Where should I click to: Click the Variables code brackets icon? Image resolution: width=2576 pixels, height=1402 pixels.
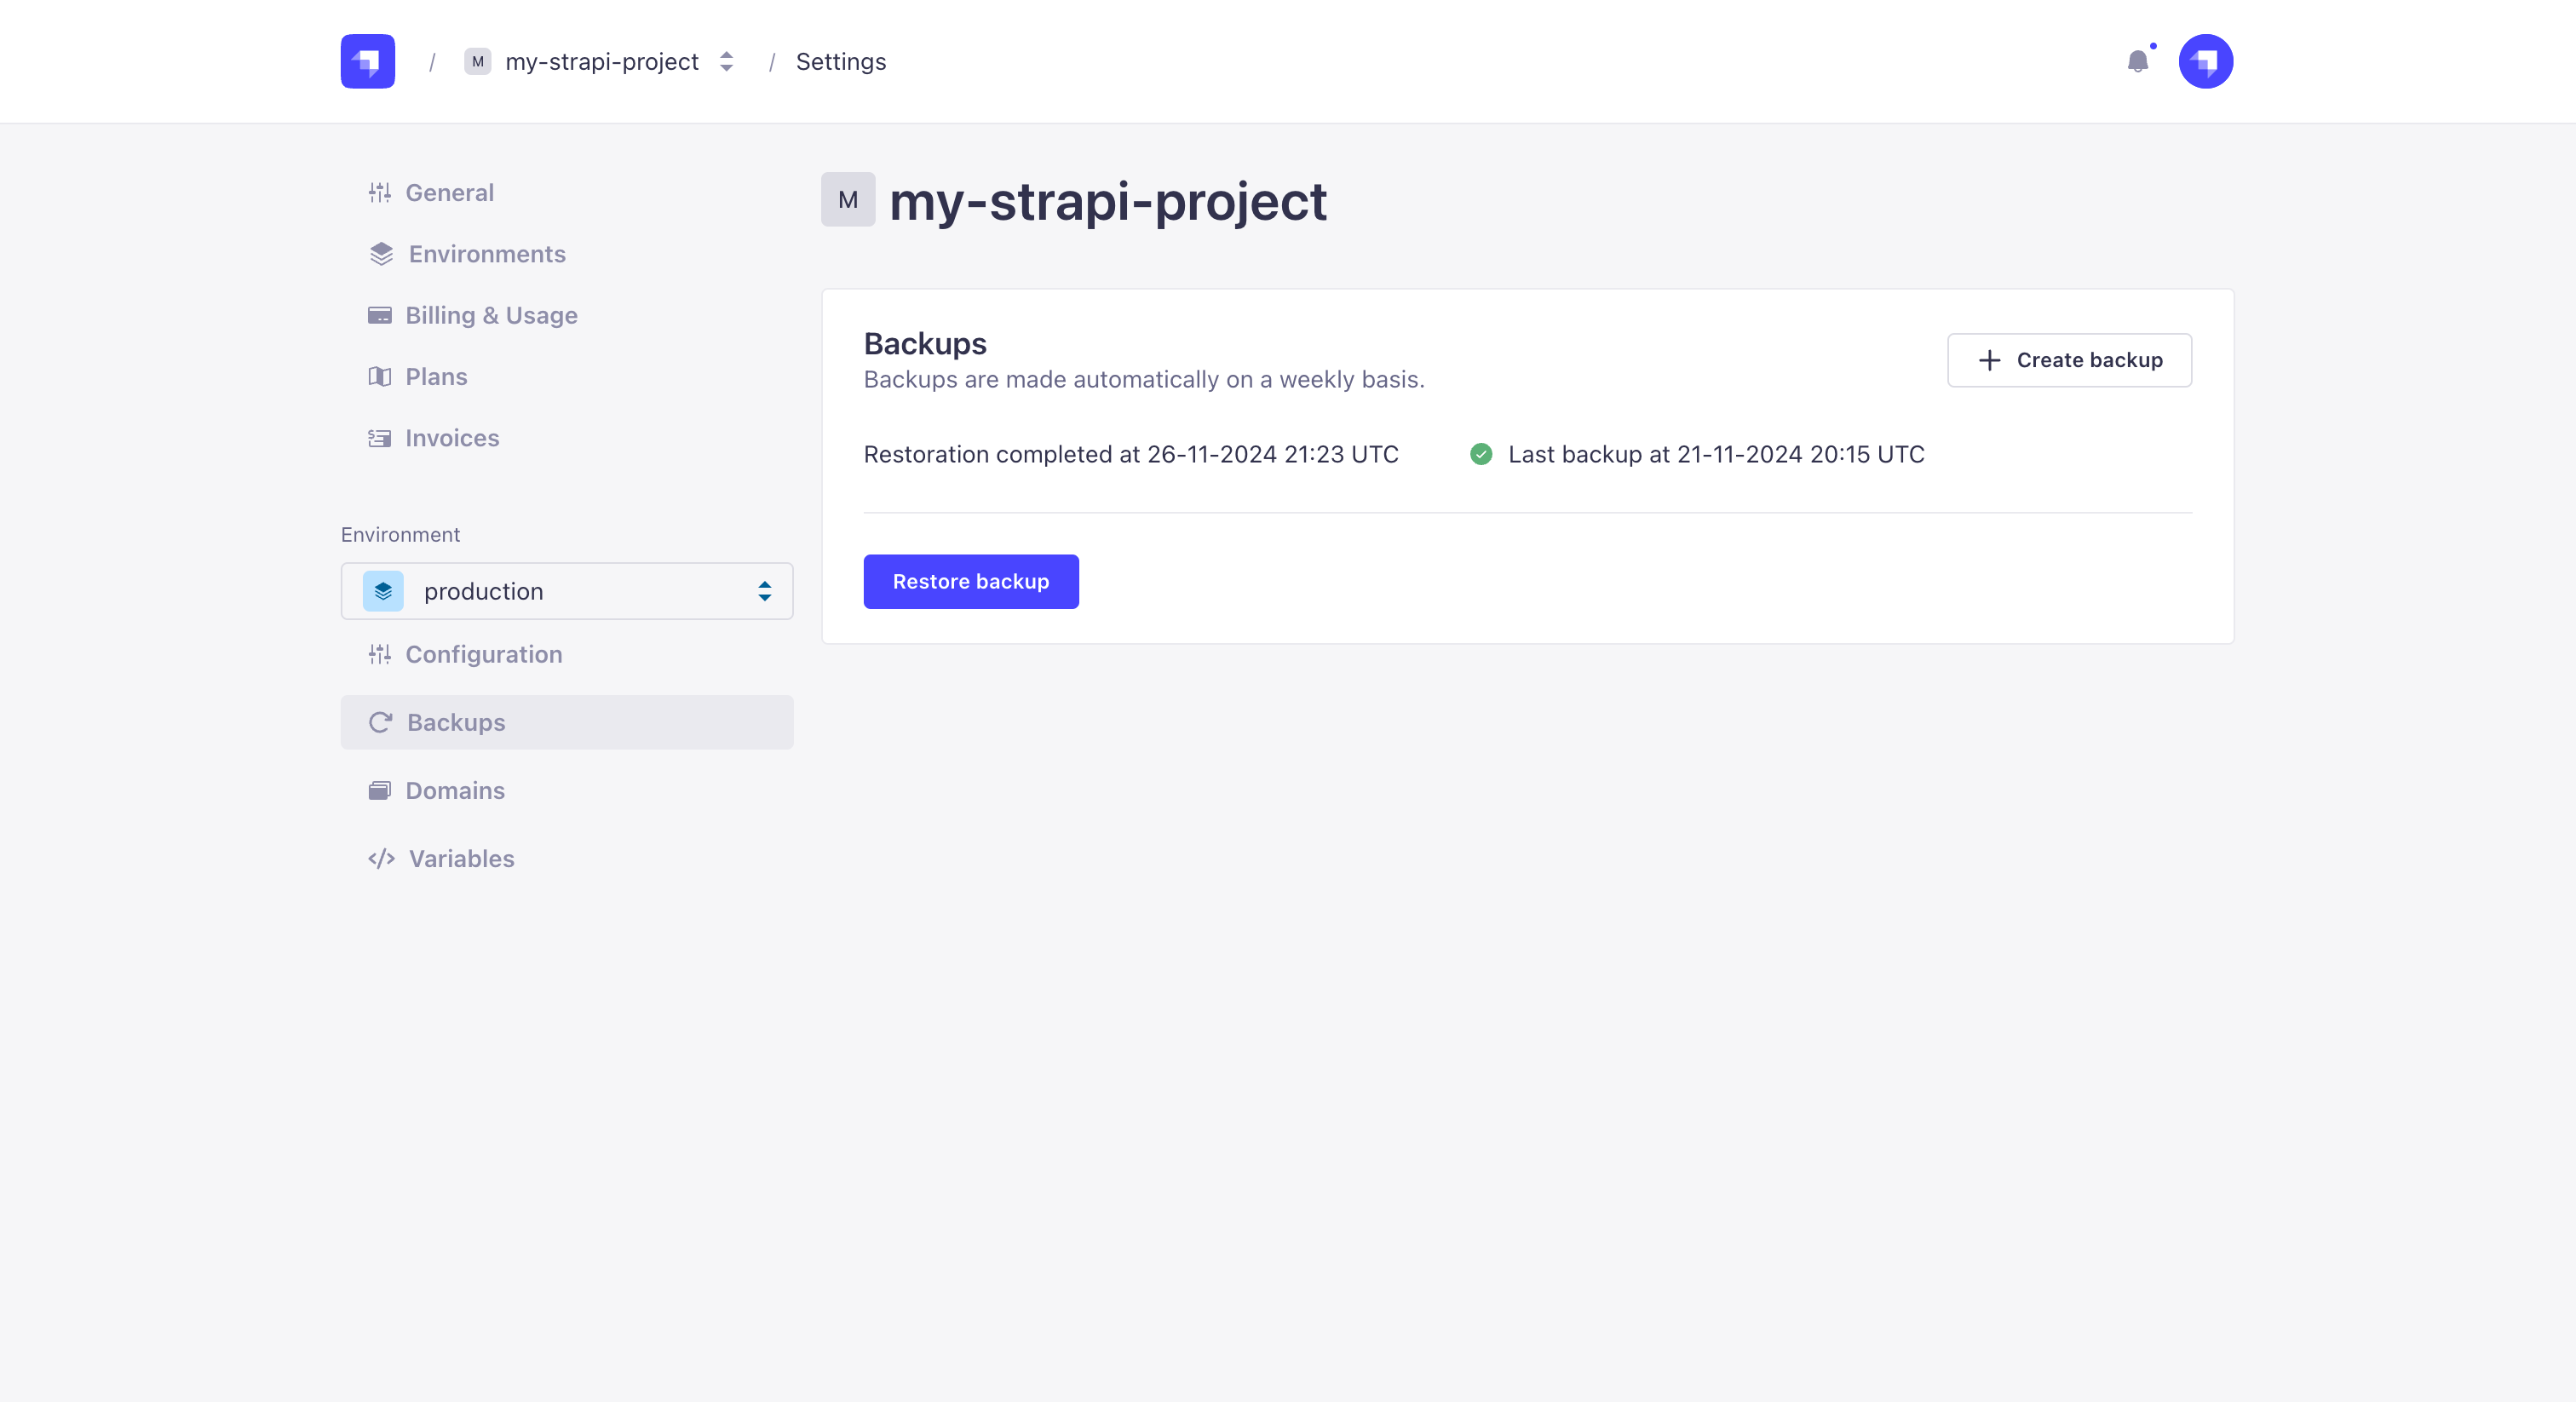[381, 859]
